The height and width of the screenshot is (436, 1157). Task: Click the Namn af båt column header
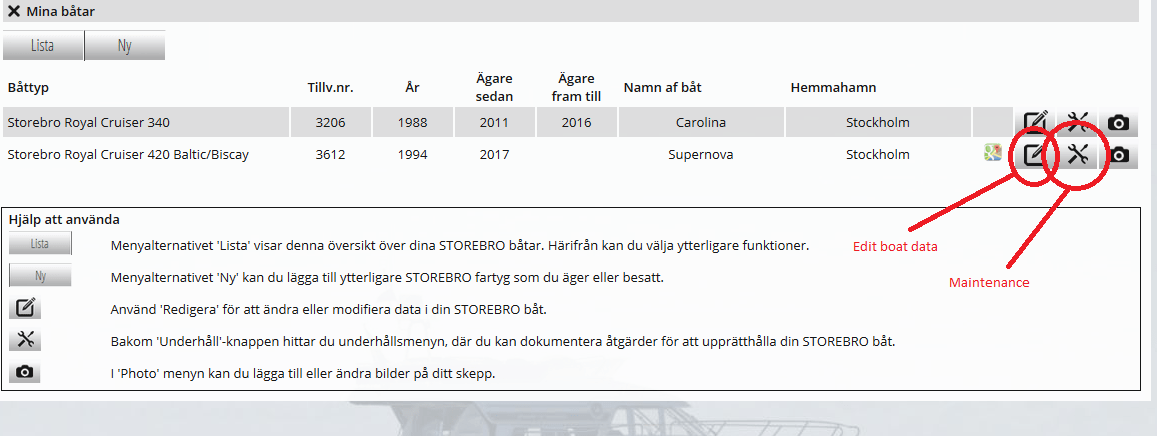[x=663, y=87]
